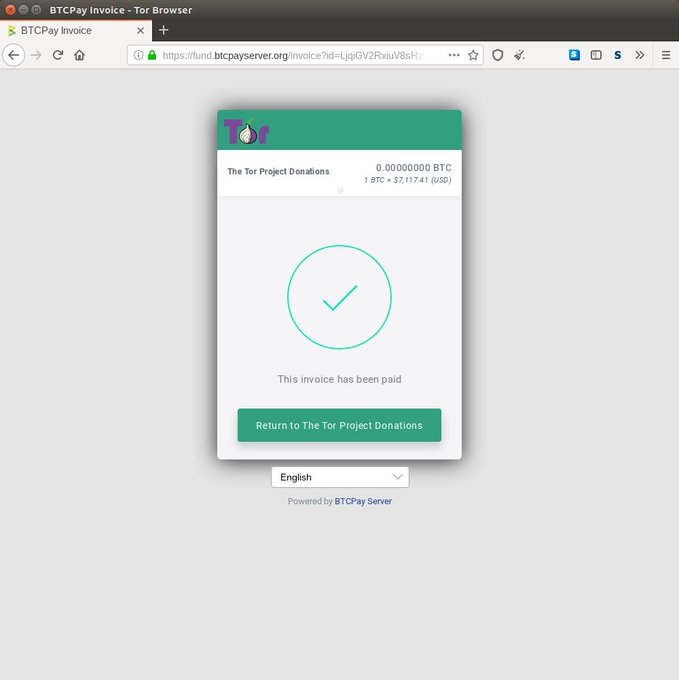Open a new browser tab

pyautogui.click(x=163, y=30)
